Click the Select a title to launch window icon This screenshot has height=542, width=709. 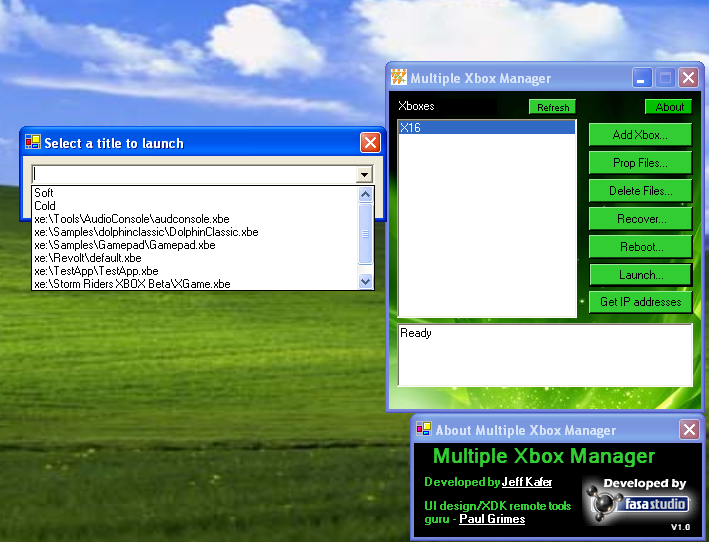click(x=33, y=142)
